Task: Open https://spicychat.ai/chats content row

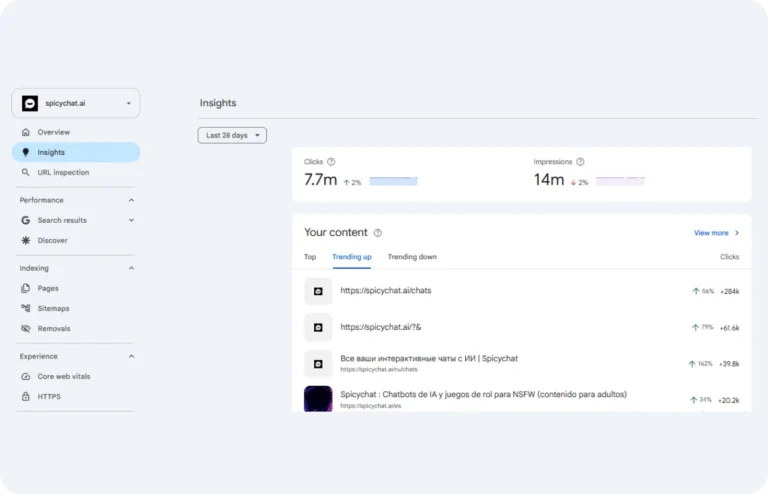Action: tap(522, 291)
